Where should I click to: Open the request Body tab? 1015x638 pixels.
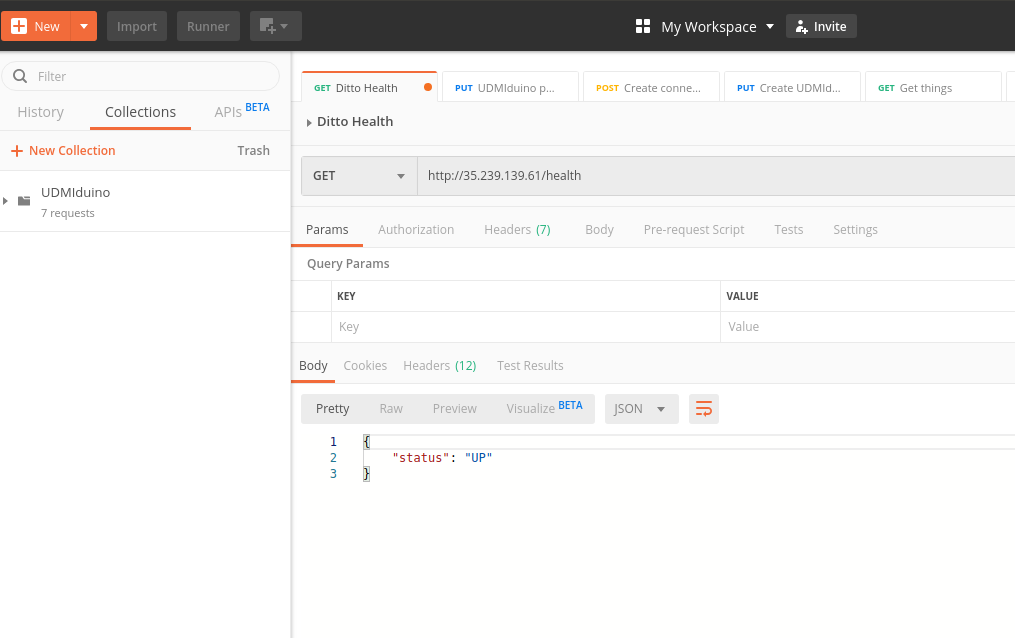pyautogui.click(x=599, y=230)
